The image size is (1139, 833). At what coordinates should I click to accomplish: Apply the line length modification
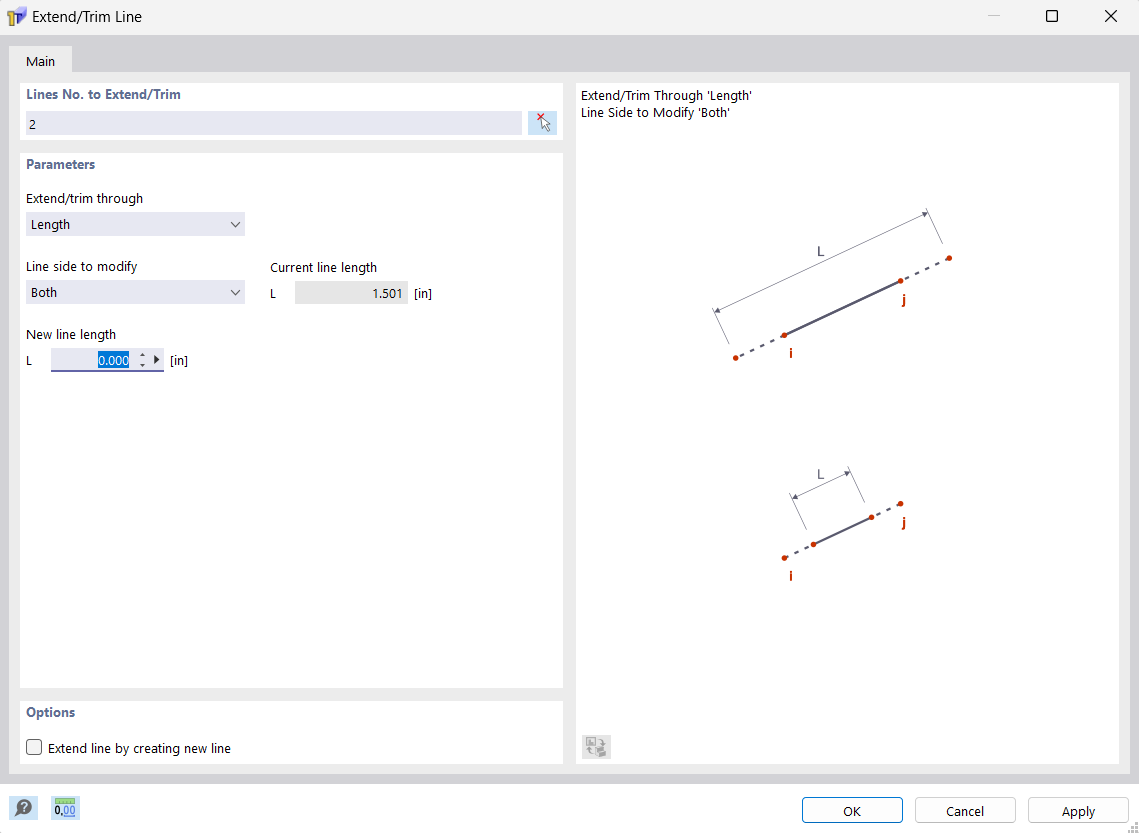pos(1078,810)
